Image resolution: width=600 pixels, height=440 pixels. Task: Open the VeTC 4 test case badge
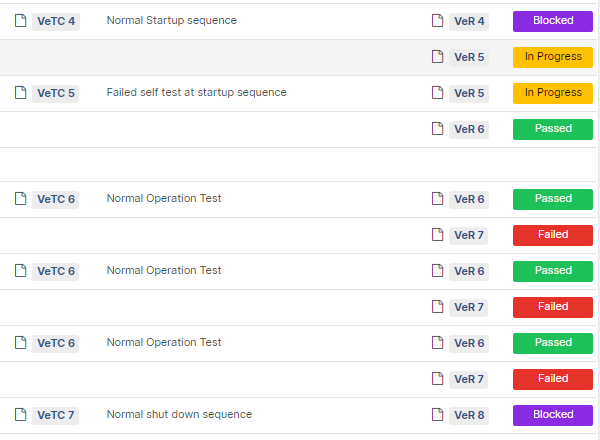pyautogui.click(x=56, y=21)
